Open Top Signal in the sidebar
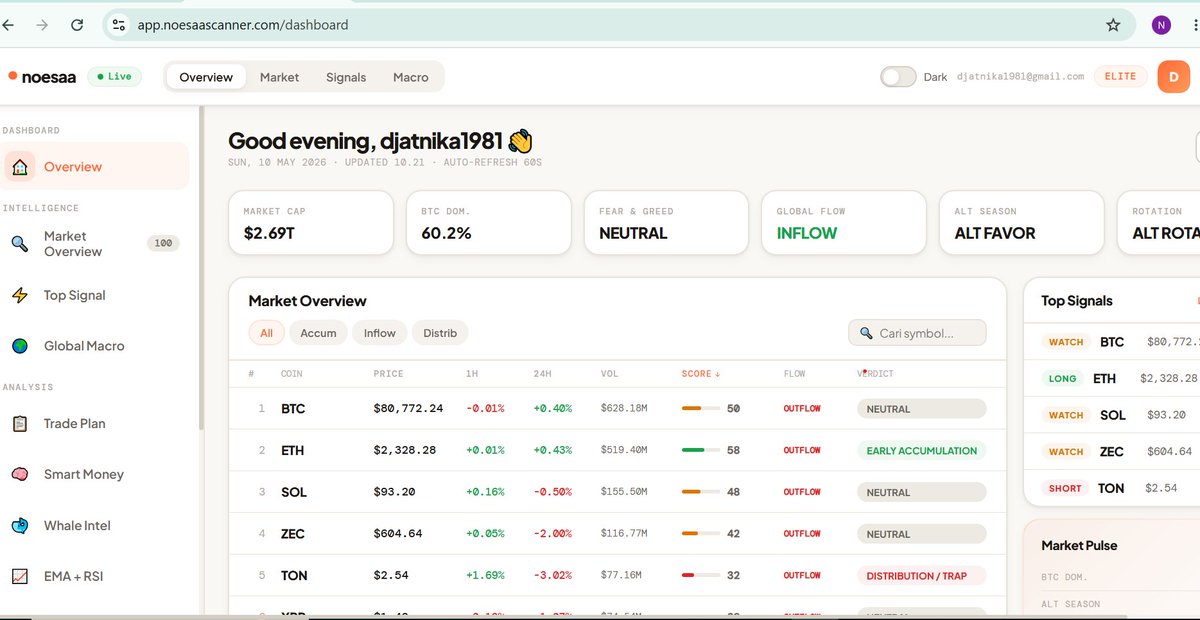Viewport: 1200px width, 620px height. [x=95, y=295]
